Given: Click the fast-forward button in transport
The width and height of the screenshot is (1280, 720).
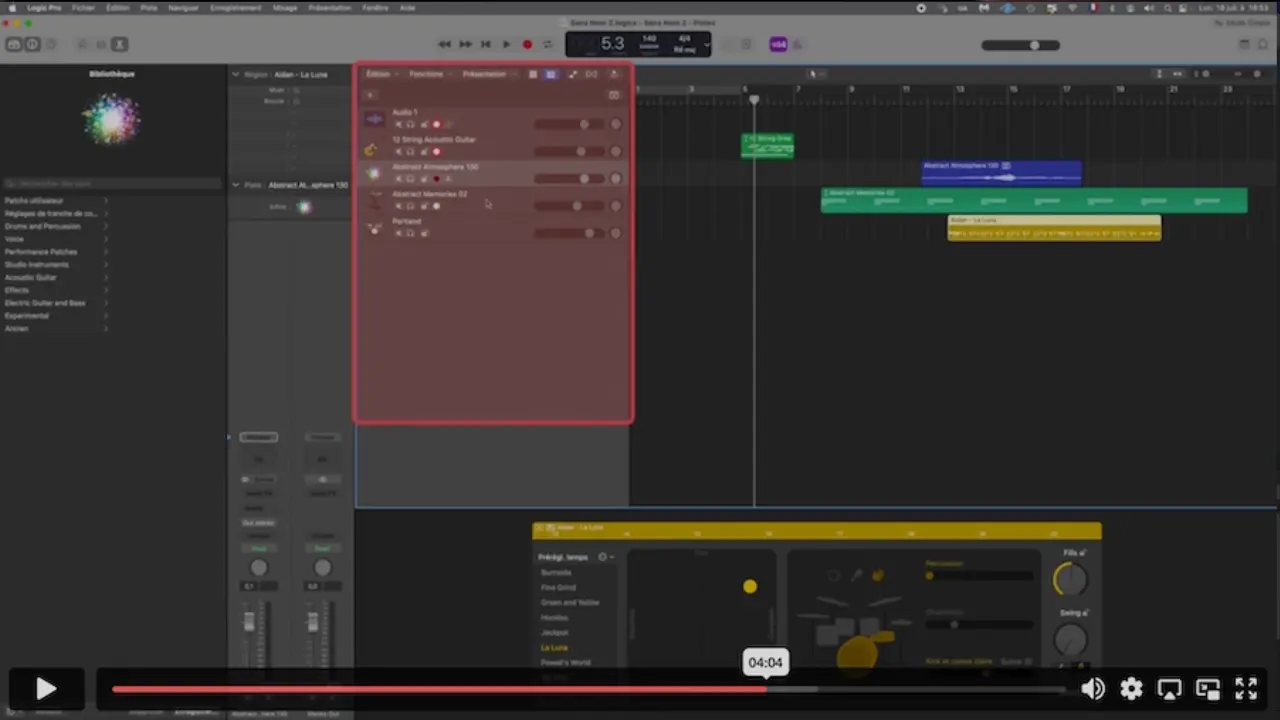Looking at the screenshot, I should tap(465, 44).
